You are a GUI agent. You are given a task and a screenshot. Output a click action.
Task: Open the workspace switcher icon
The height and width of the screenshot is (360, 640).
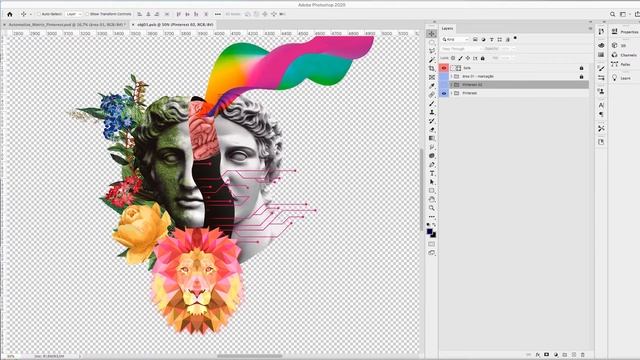coord(623,14)
